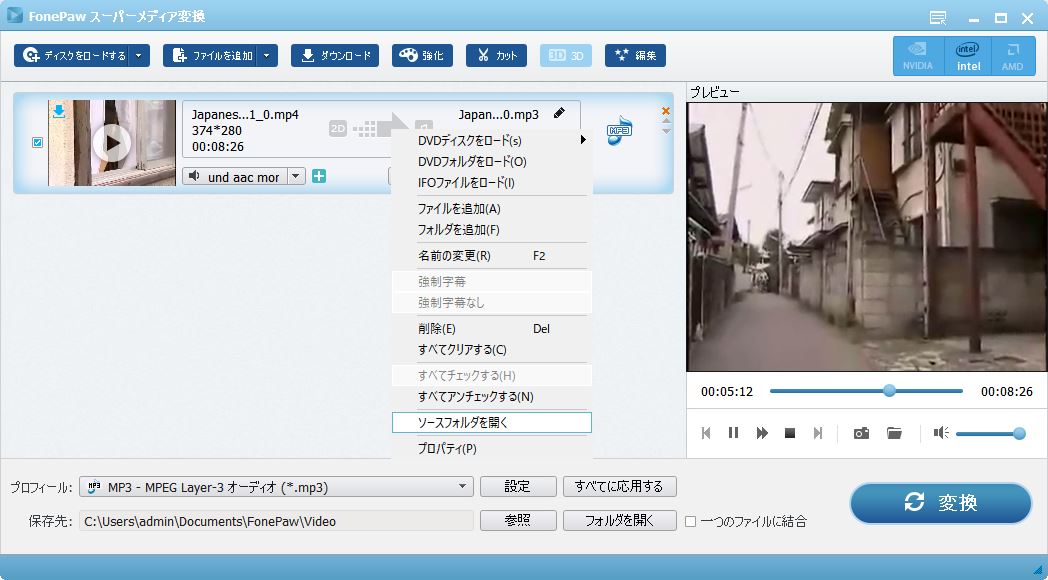
Task: Take a snapshot with the camera icon
Action: point(862,433)
